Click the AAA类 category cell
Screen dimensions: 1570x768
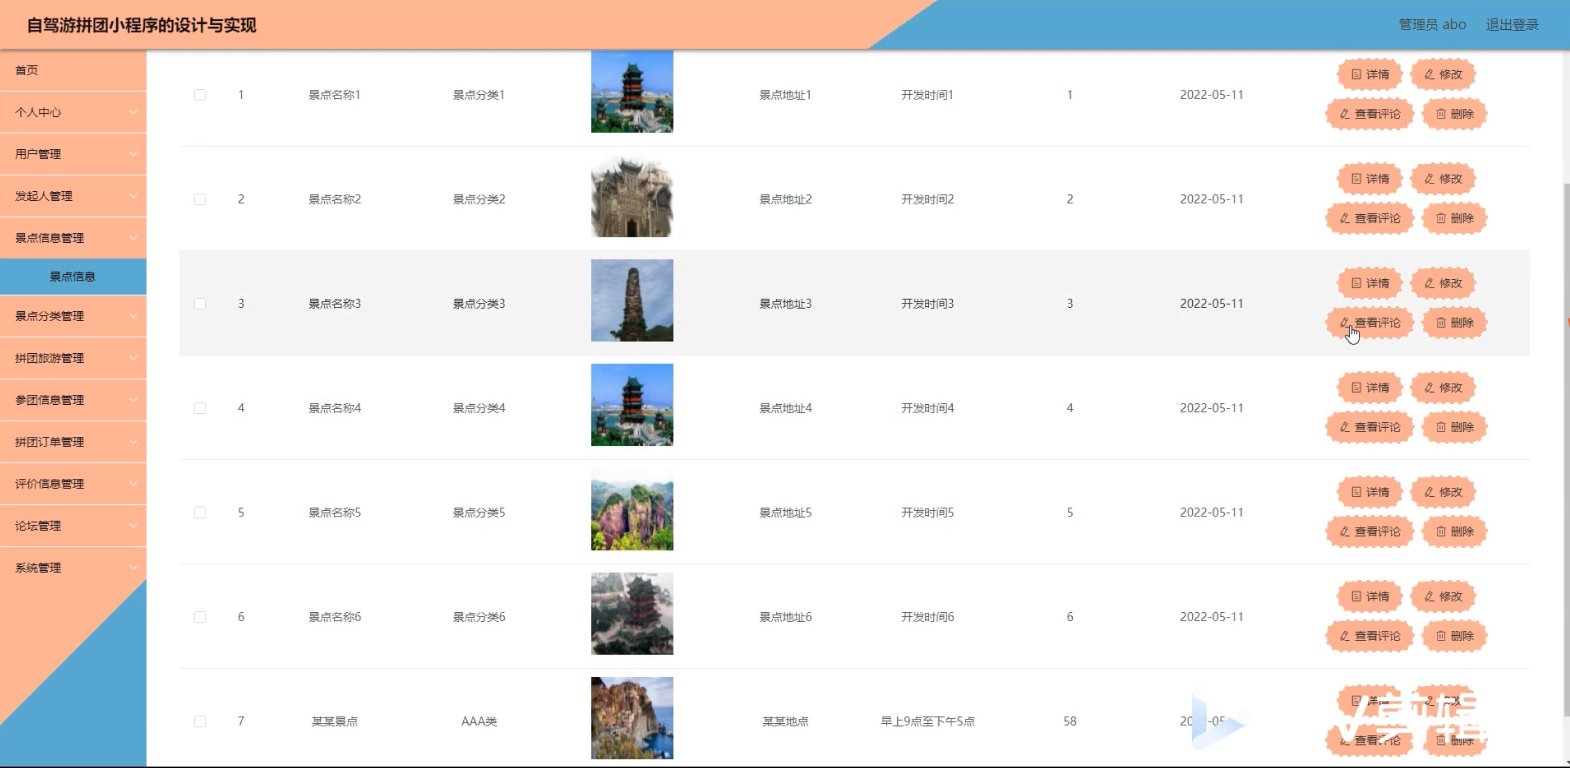(479, 721)
